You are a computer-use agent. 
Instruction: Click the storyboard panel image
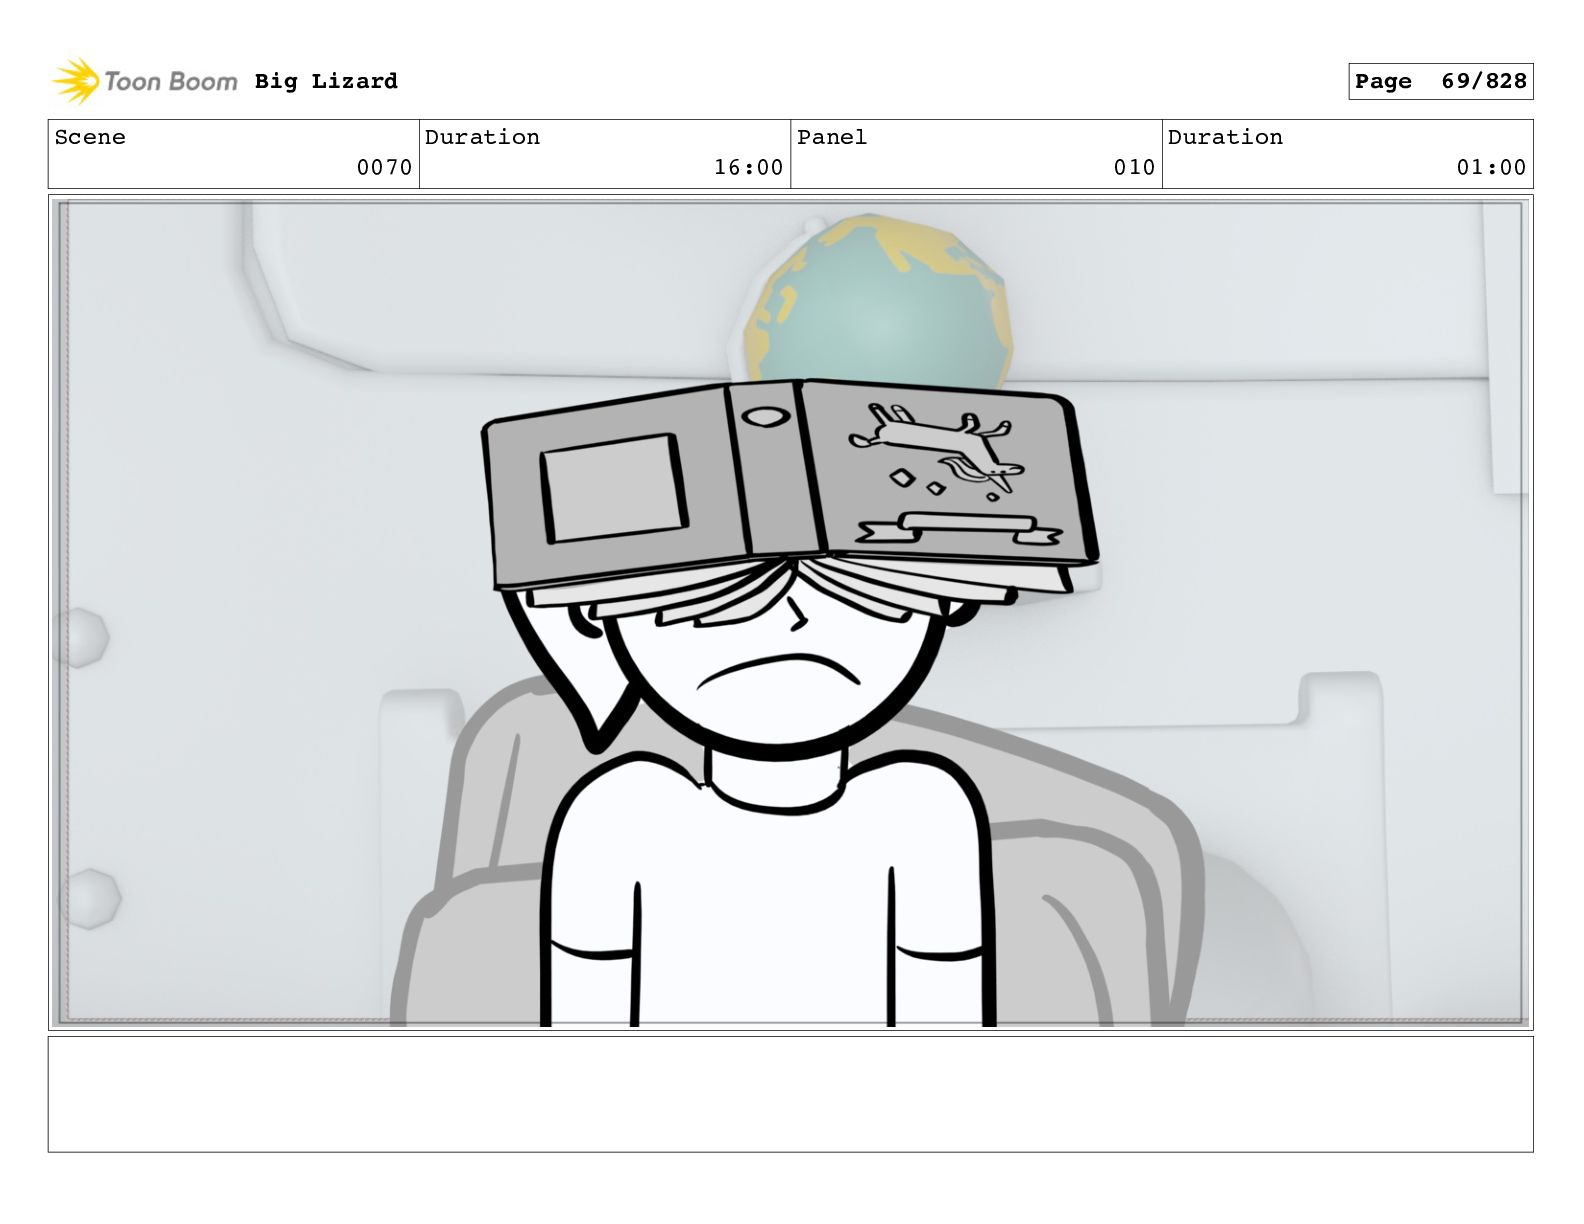[x=791, y=612]
